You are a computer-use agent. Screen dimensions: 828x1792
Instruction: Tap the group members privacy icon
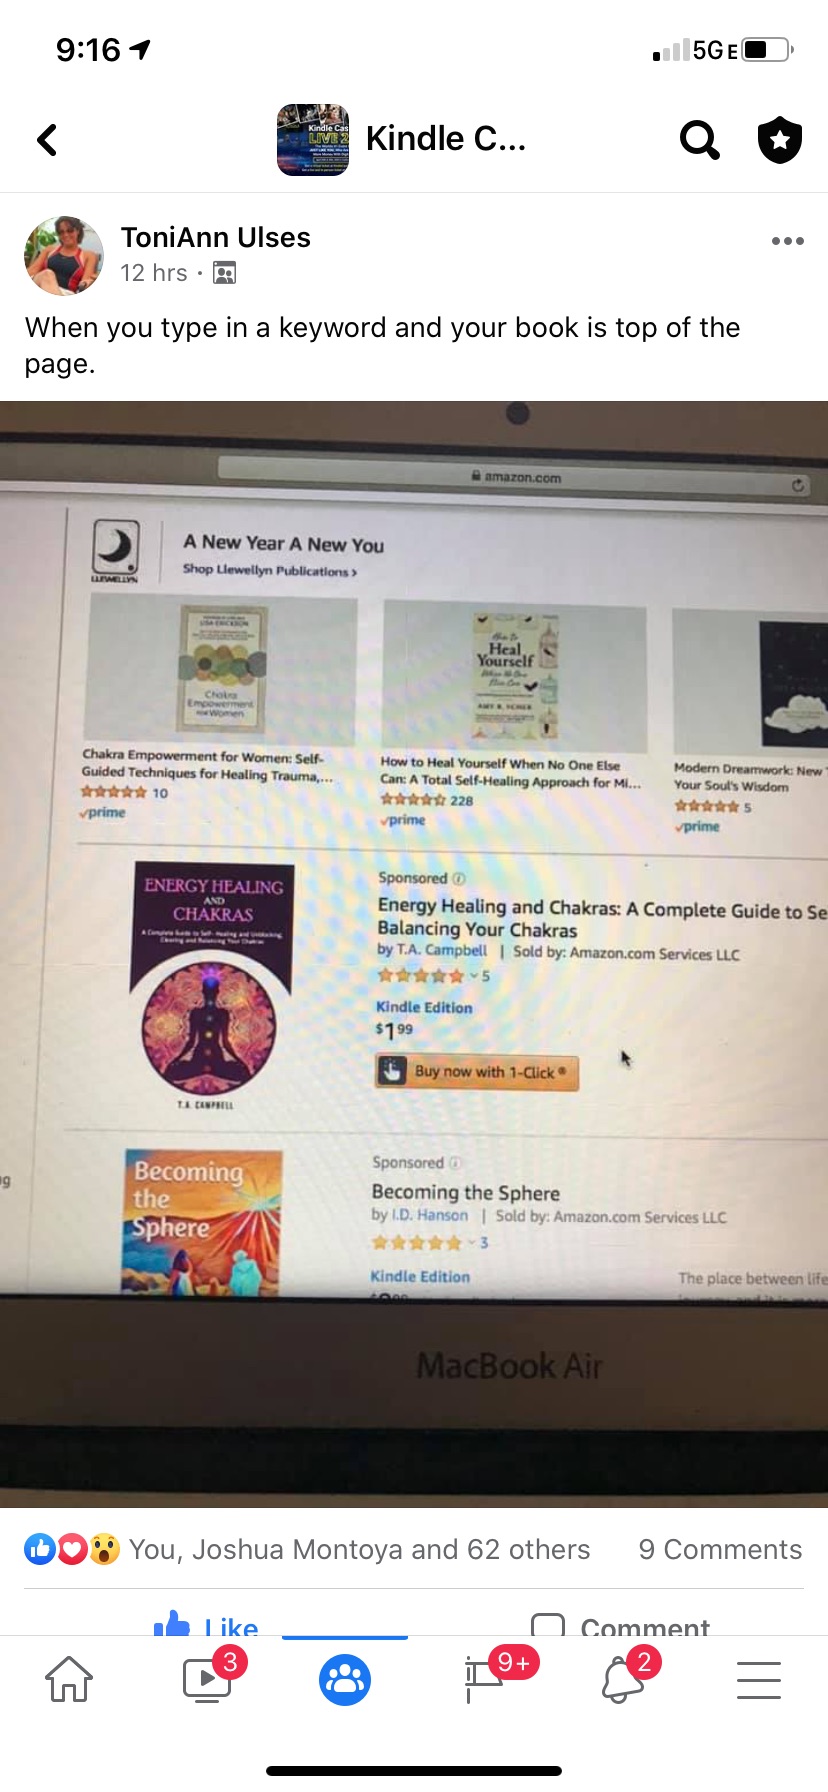(225, 273)
